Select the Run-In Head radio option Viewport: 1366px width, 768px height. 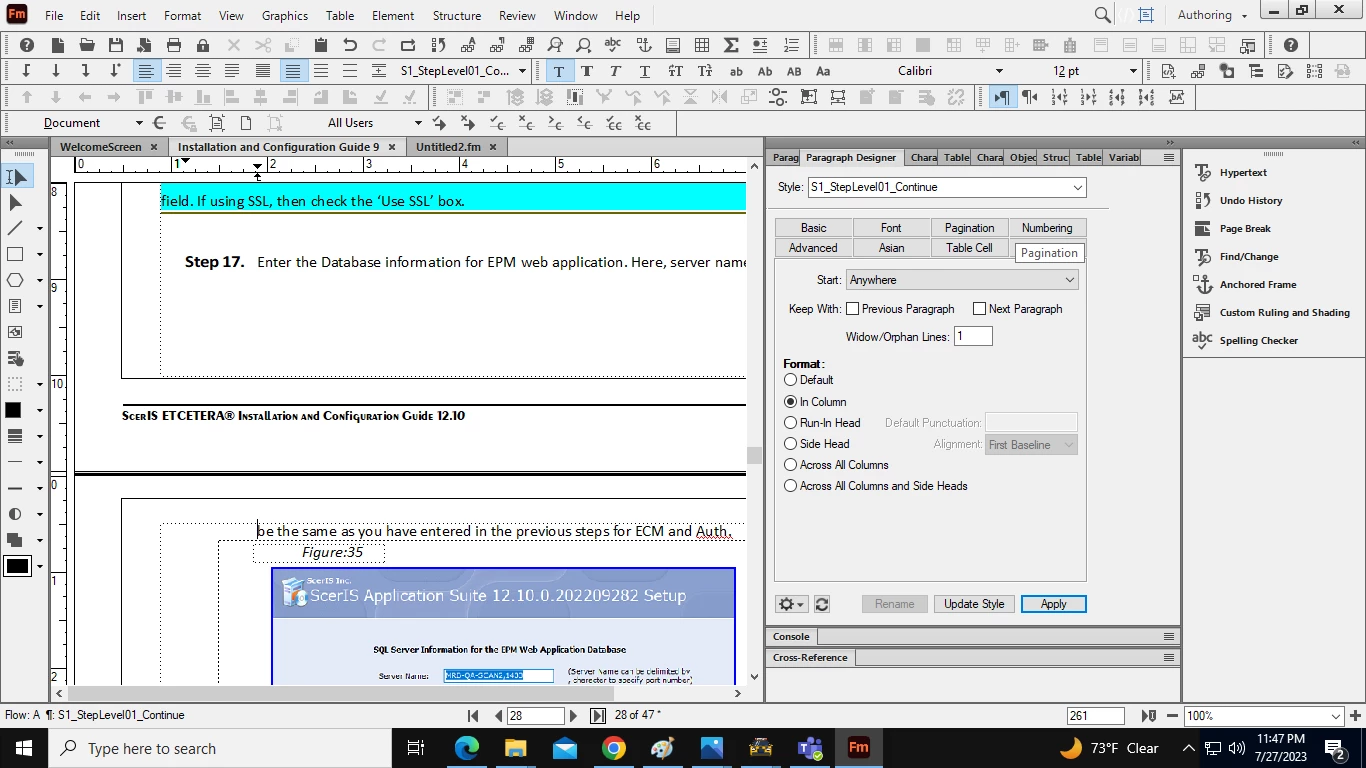(791, 423)
